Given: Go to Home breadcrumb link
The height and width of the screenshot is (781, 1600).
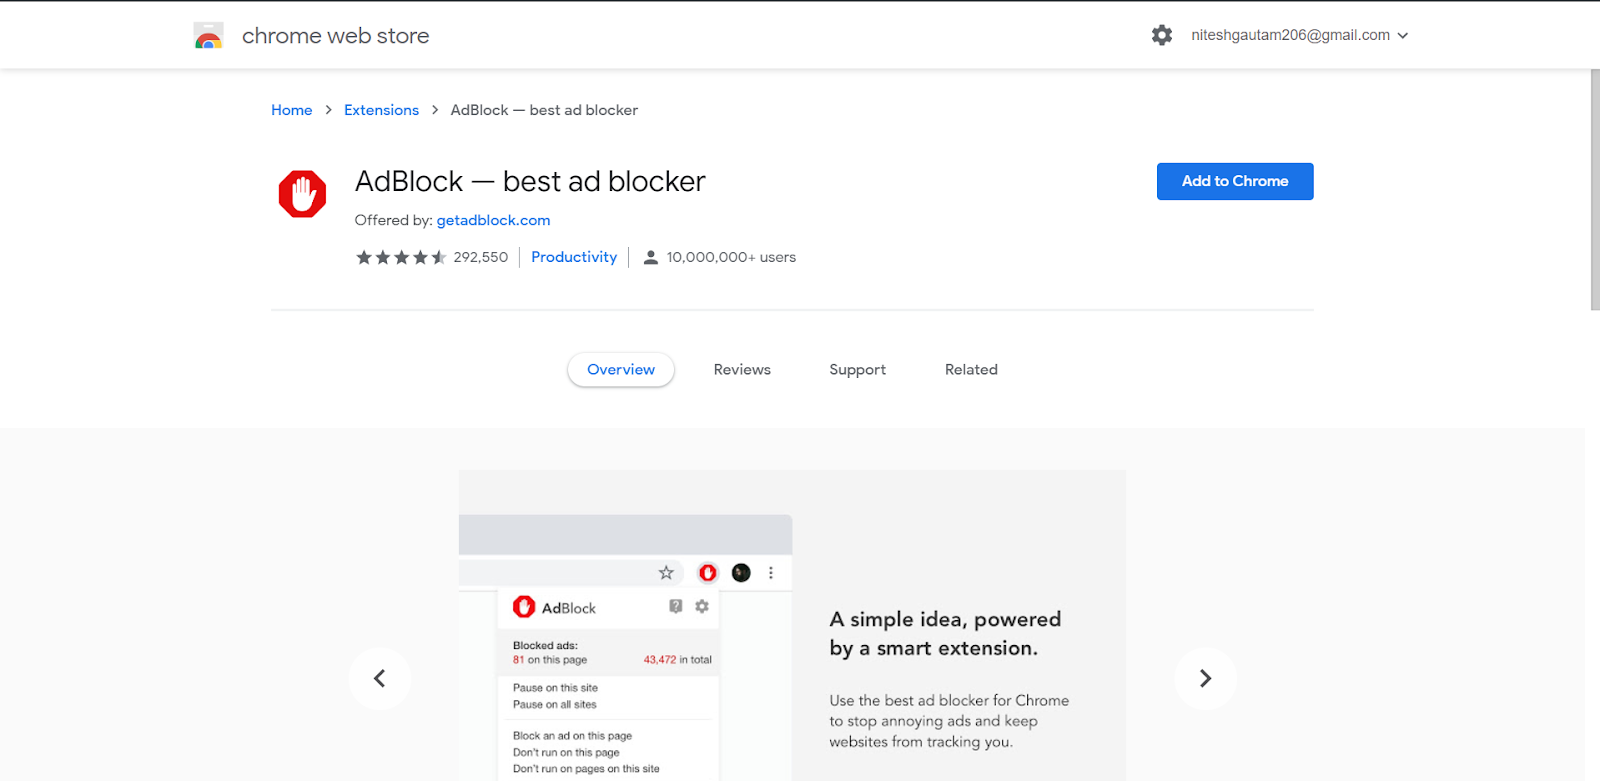Looking at the screenshot, I should click(291, 110).
